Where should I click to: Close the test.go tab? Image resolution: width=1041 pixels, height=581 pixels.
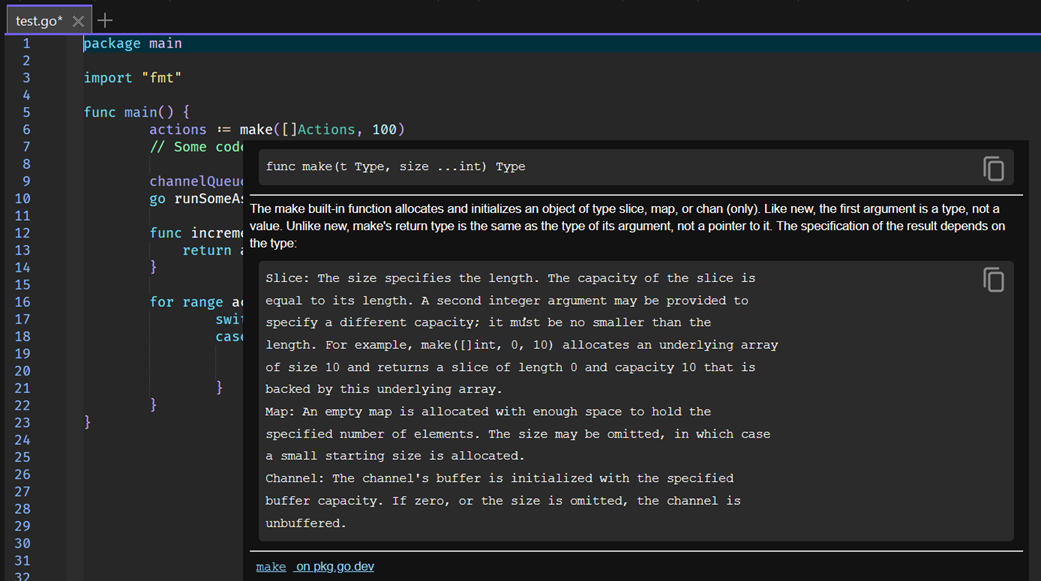pos(78,21)
